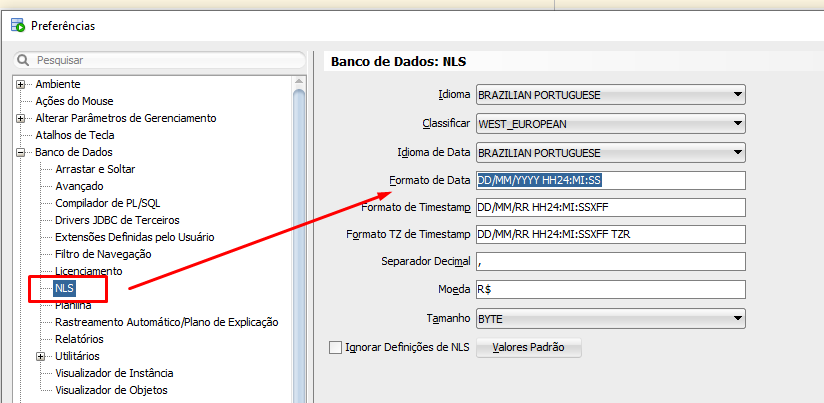Click the Banco de Dados label
Image resolution: width=824 pixels, height=403 pixels.
tap(74, 152)
